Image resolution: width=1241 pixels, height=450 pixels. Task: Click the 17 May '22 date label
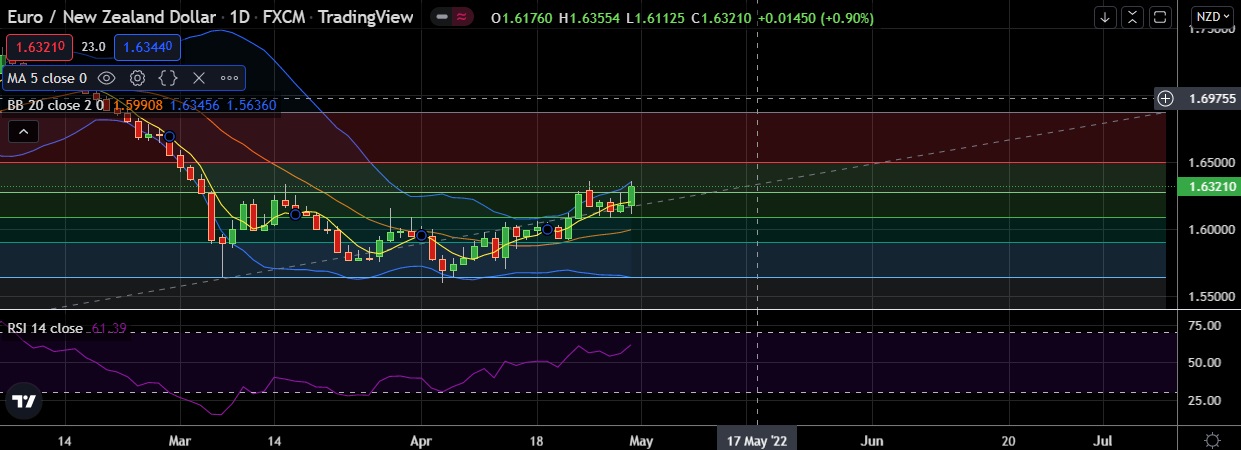tap(757, 440)
